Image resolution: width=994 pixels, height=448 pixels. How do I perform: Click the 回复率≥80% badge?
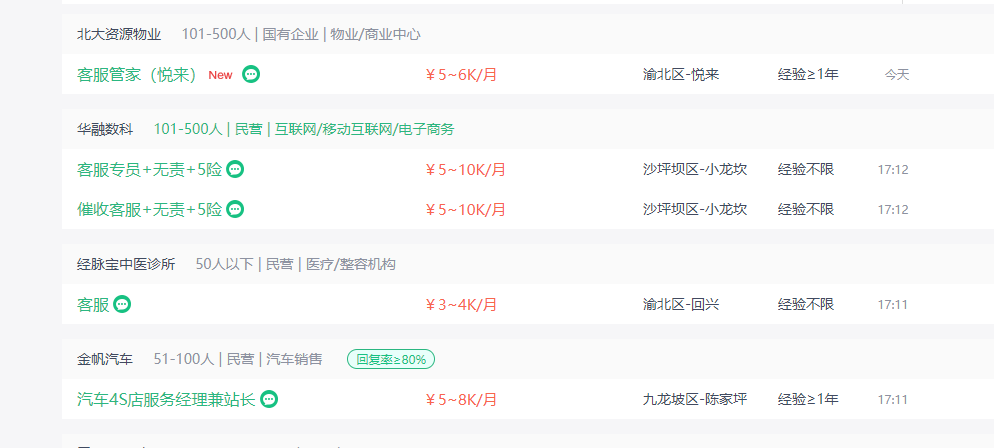(390, 359)
